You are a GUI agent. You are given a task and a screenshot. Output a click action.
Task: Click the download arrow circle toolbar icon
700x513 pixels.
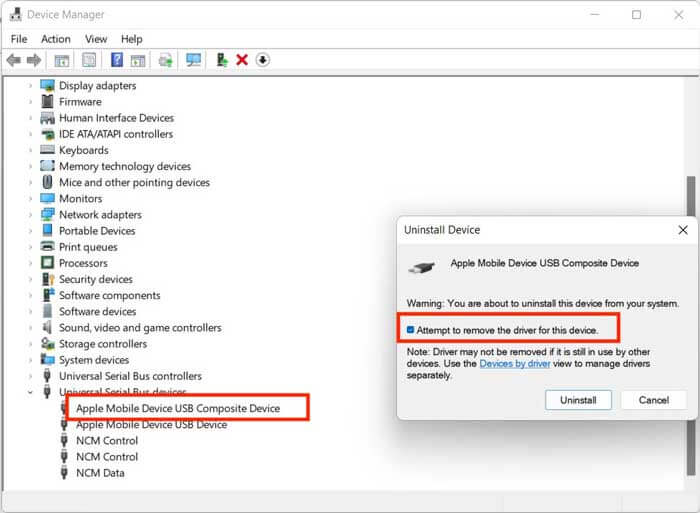point(262,60)
